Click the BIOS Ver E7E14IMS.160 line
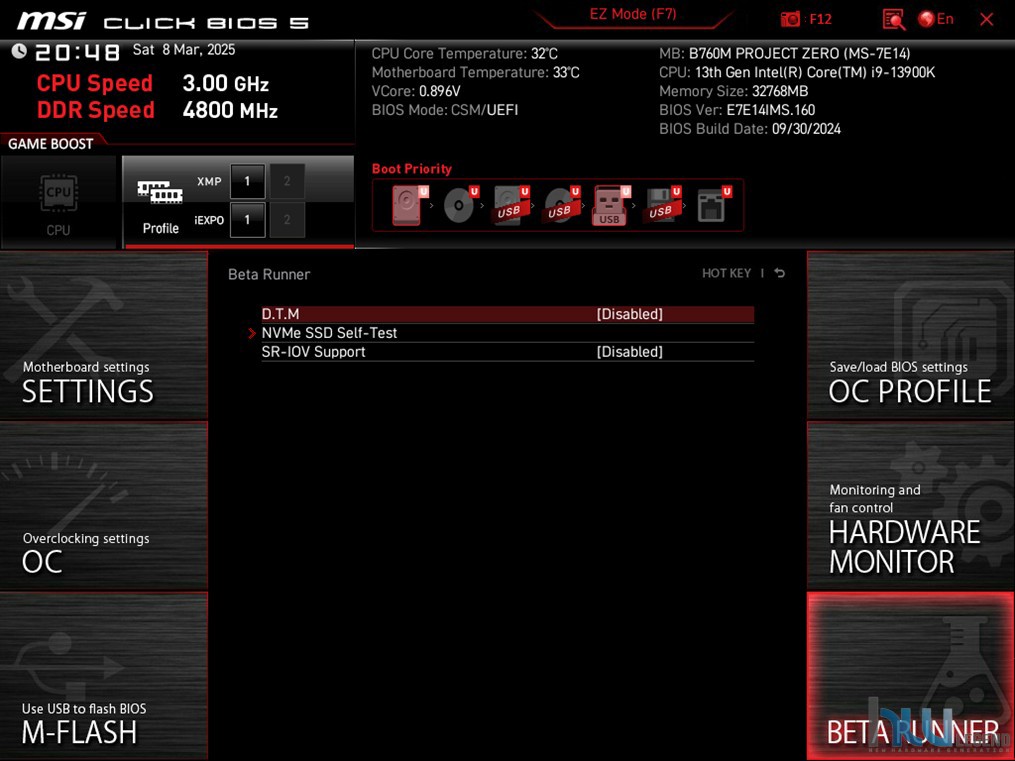The width and height of the screenshot is (1015, 761). [737, 110]
